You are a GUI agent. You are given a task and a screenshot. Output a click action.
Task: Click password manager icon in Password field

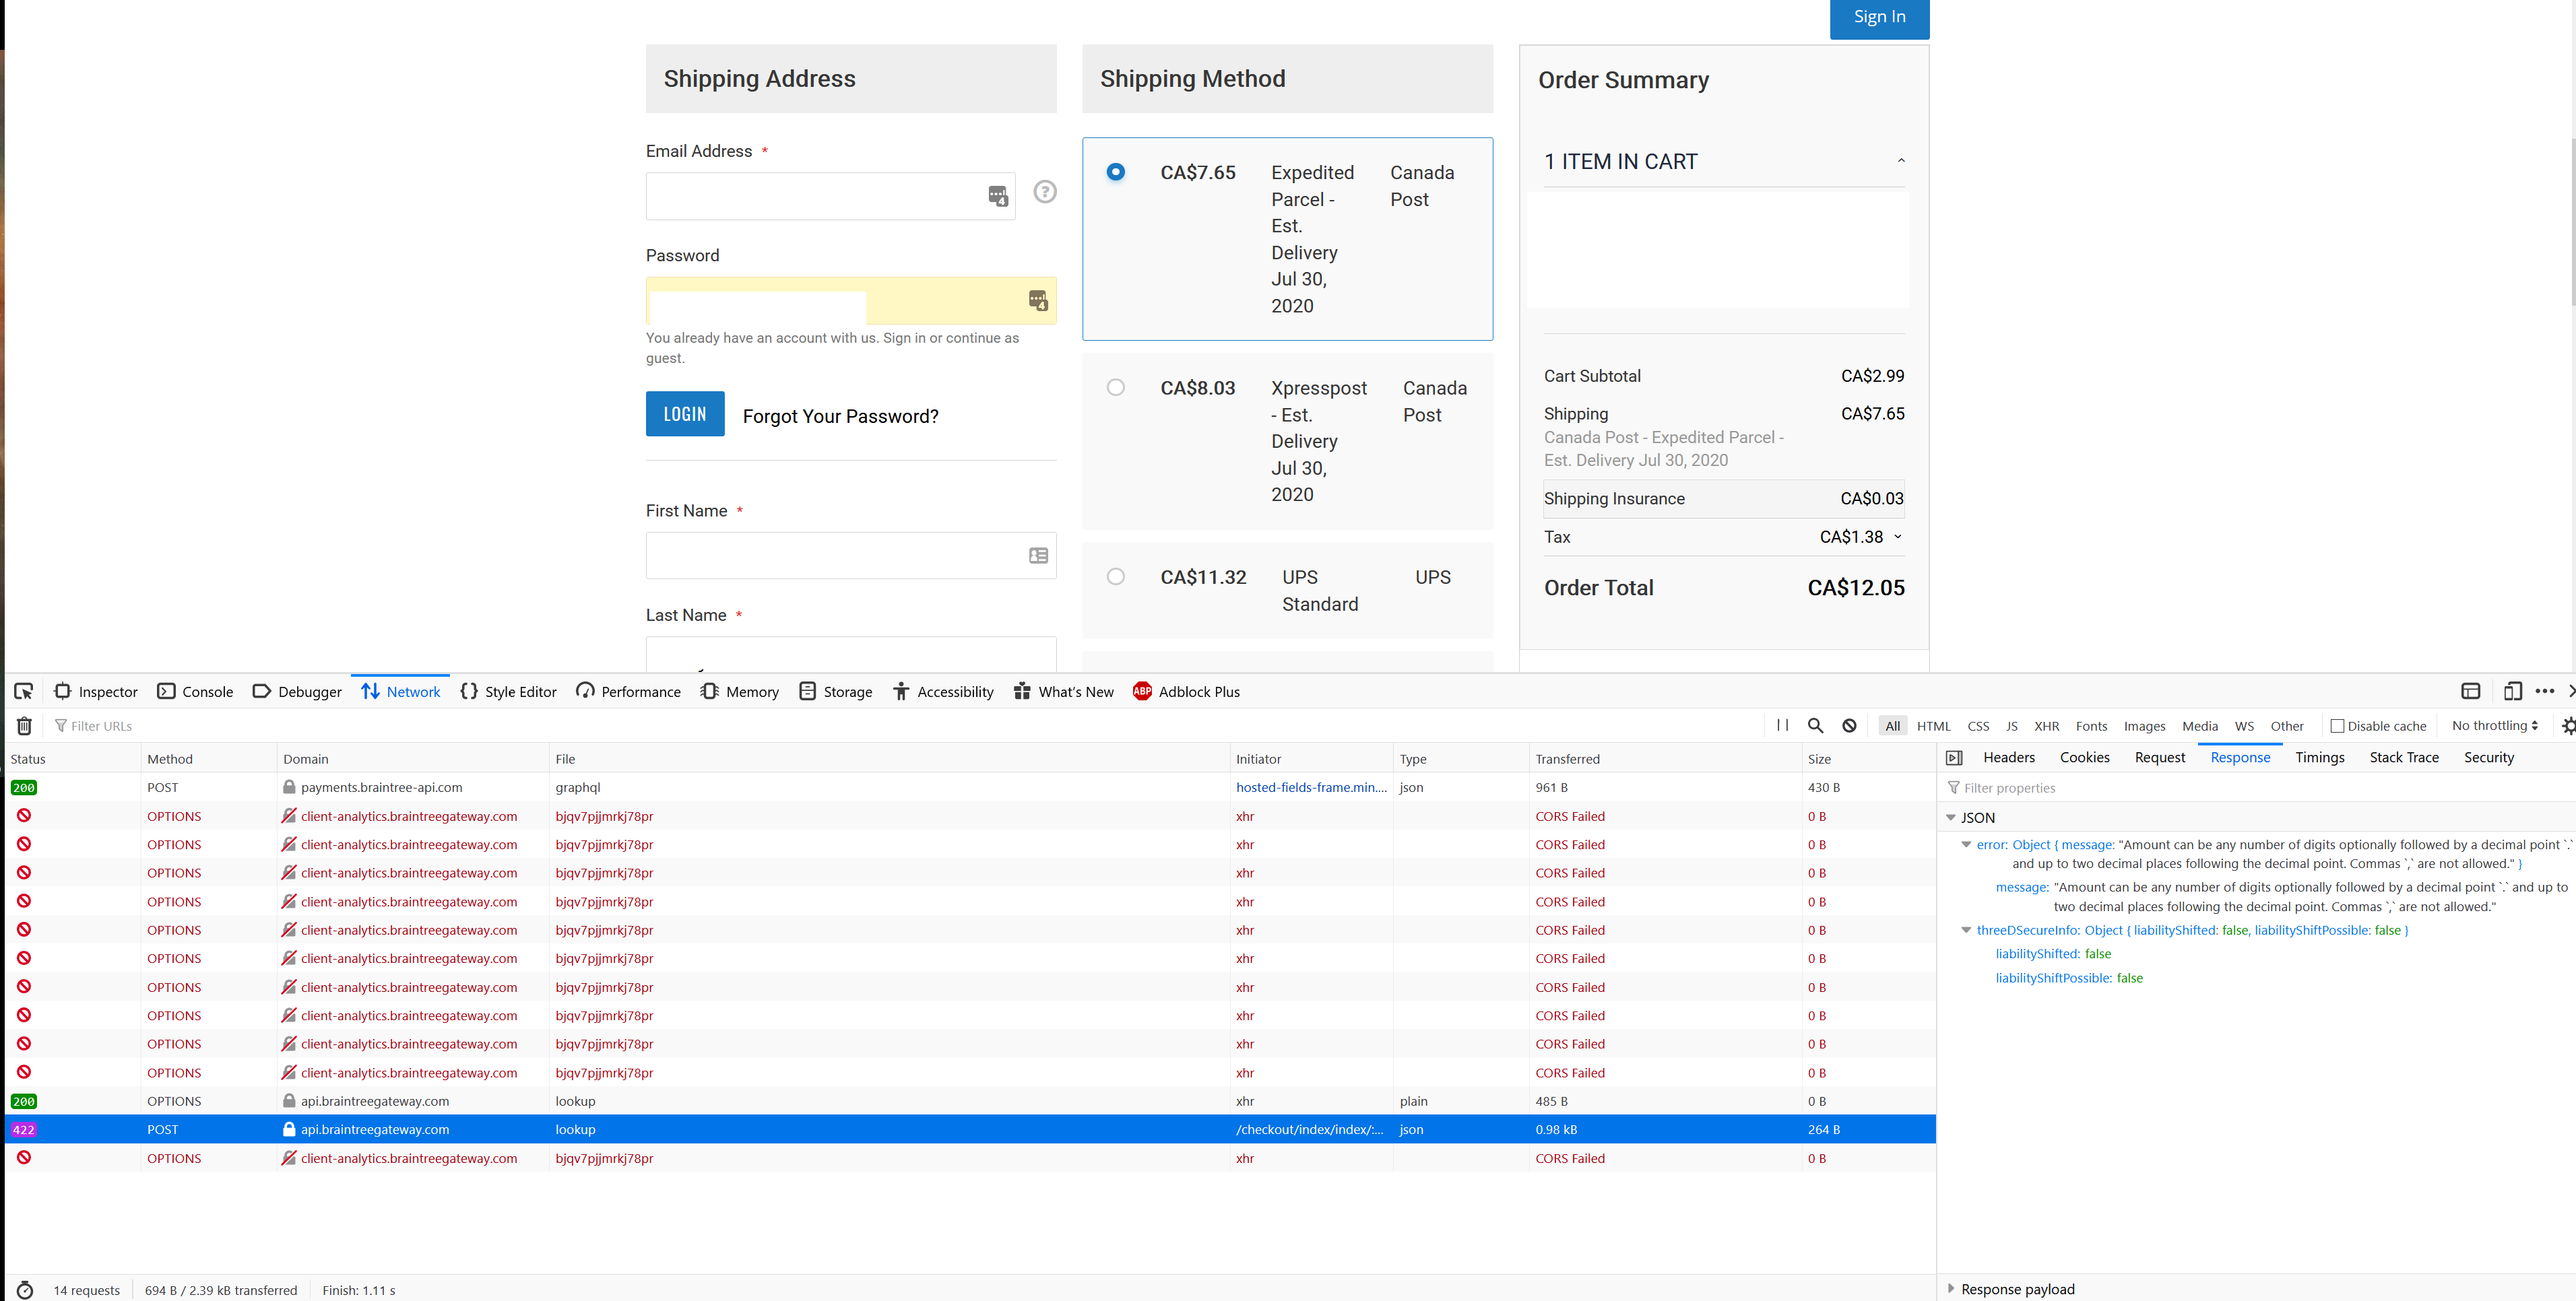pyautogui.click(x=1038, y=300)
